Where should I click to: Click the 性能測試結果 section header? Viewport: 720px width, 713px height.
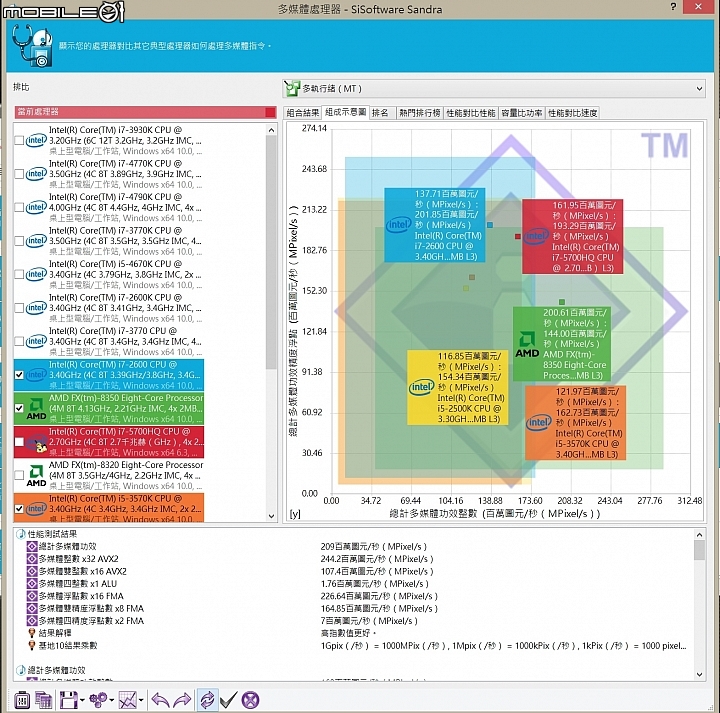click(x=52, y=534)
